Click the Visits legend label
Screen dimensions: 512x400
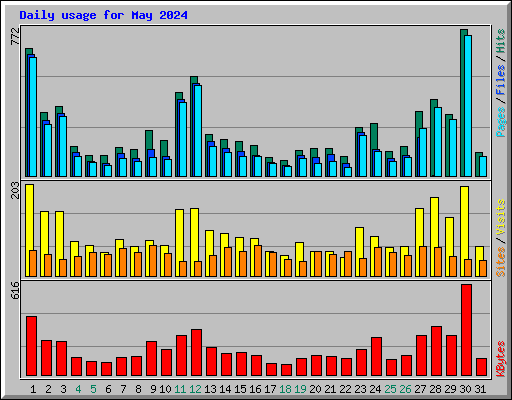(501, 218)
